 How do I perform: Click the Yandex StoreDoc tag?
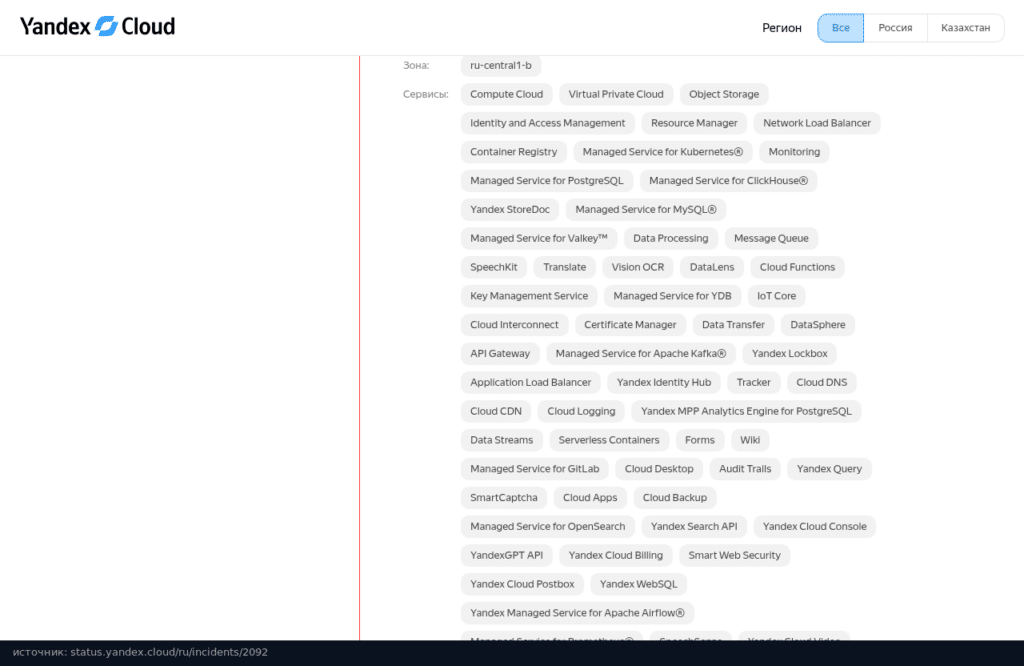tap(510, 209)
